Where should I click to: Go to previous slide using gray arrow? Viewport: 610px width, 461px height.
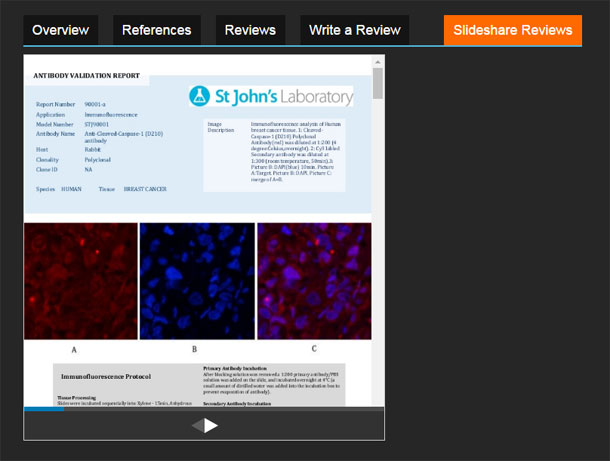[x=198, y=426]
